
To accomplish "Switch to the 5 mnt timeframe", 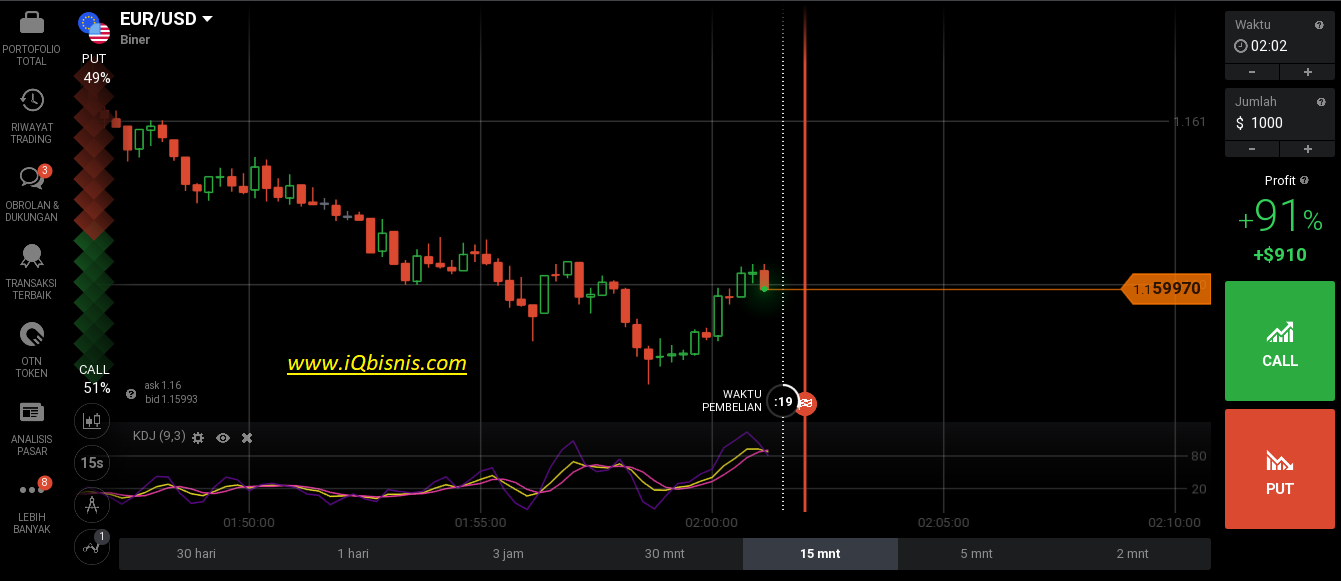I will (976, 553).
